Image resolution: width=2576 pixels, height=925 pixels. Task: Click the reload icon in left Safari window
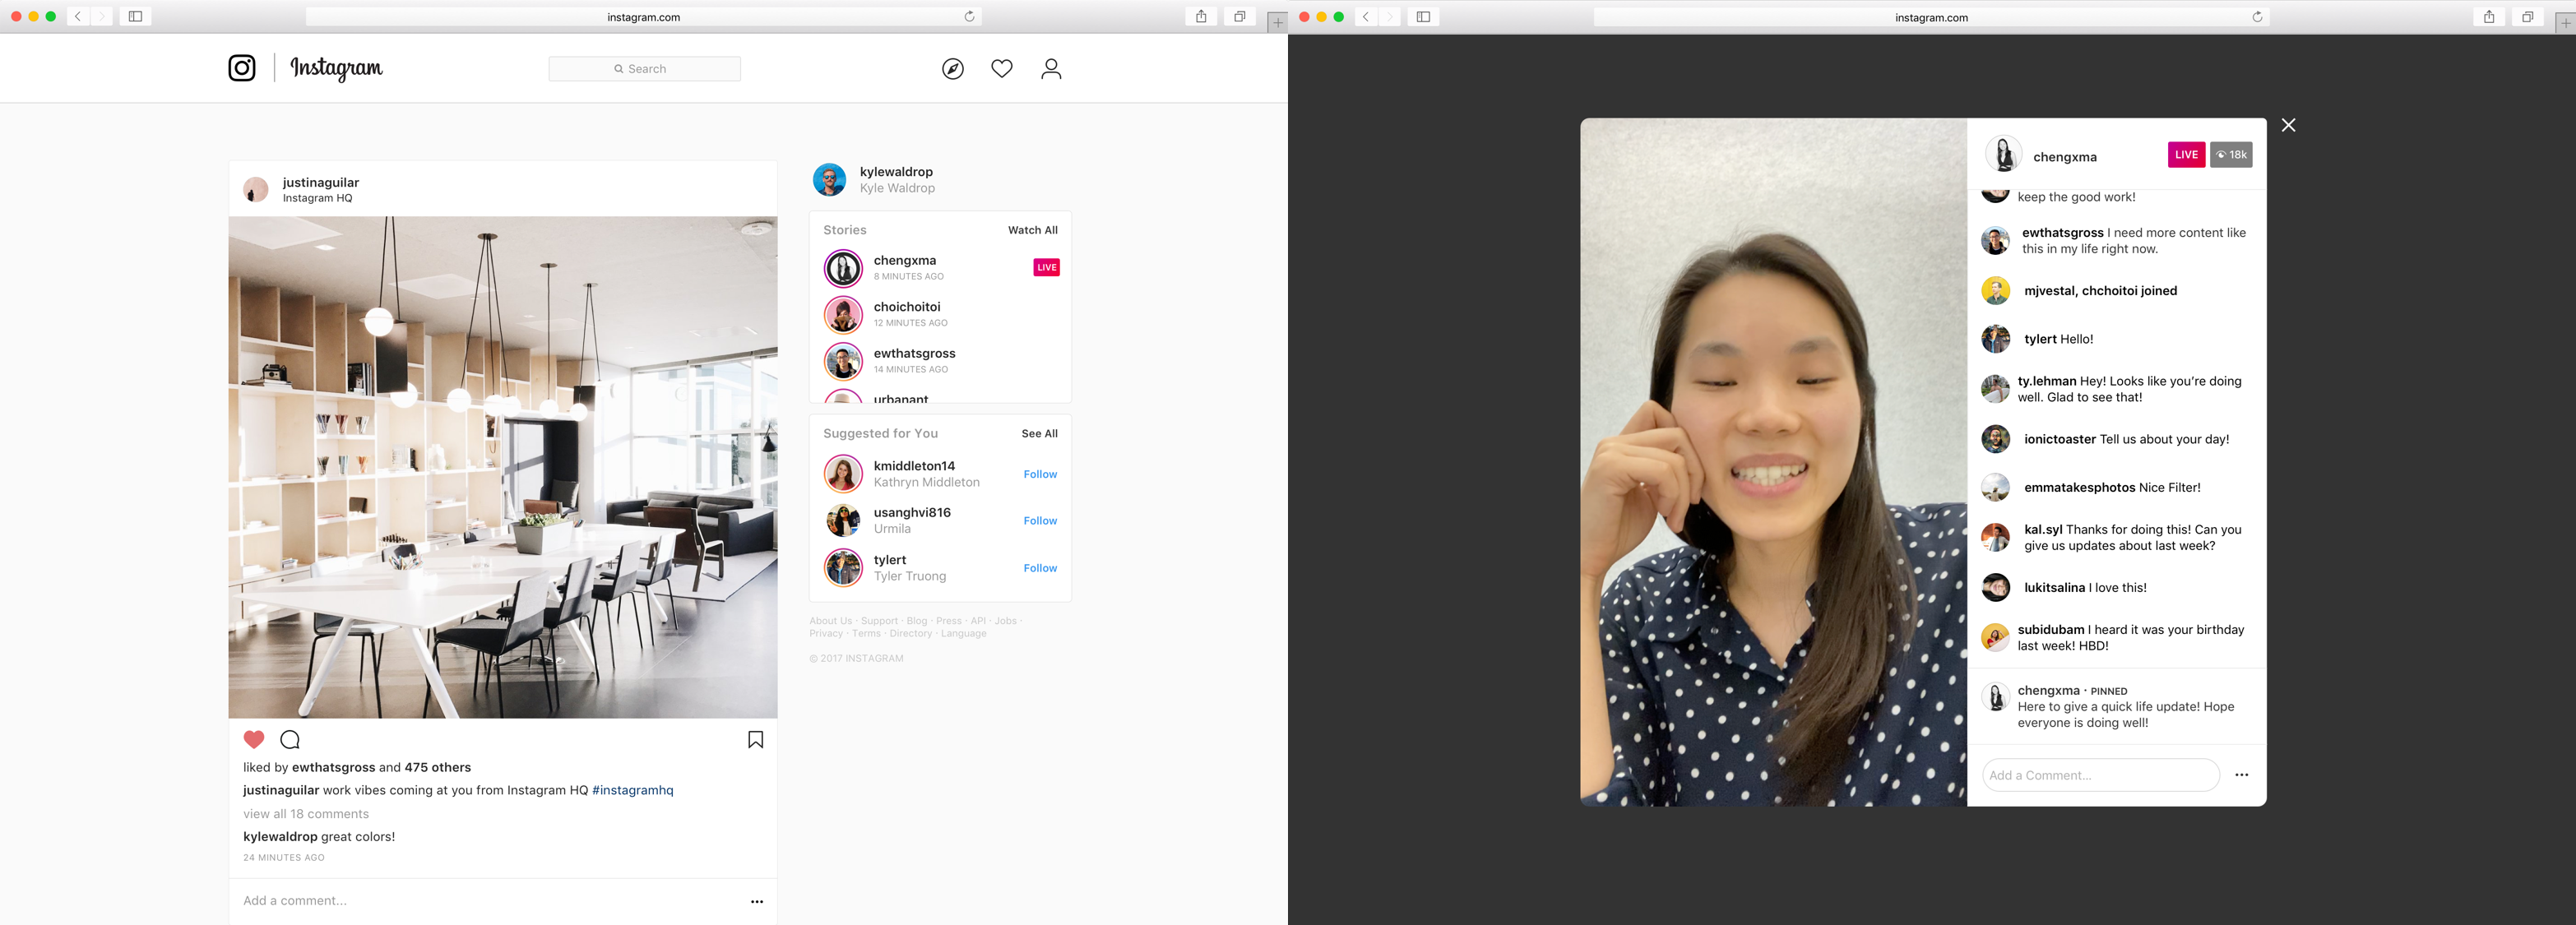tap(969, 17)
